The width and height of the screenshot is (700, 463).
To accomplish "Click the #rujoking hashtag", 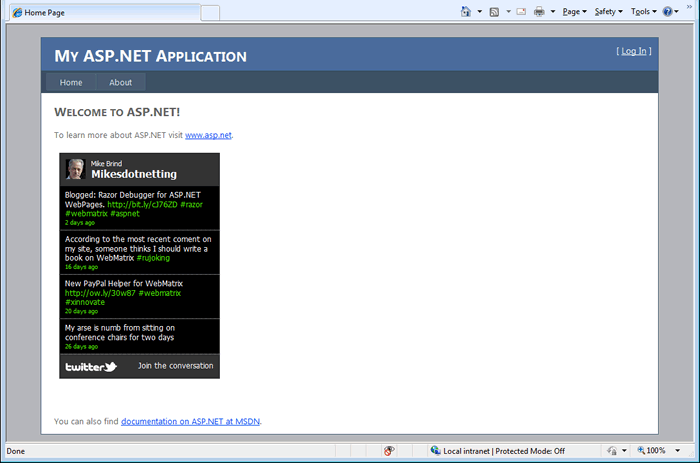I will tap(153, 258).
